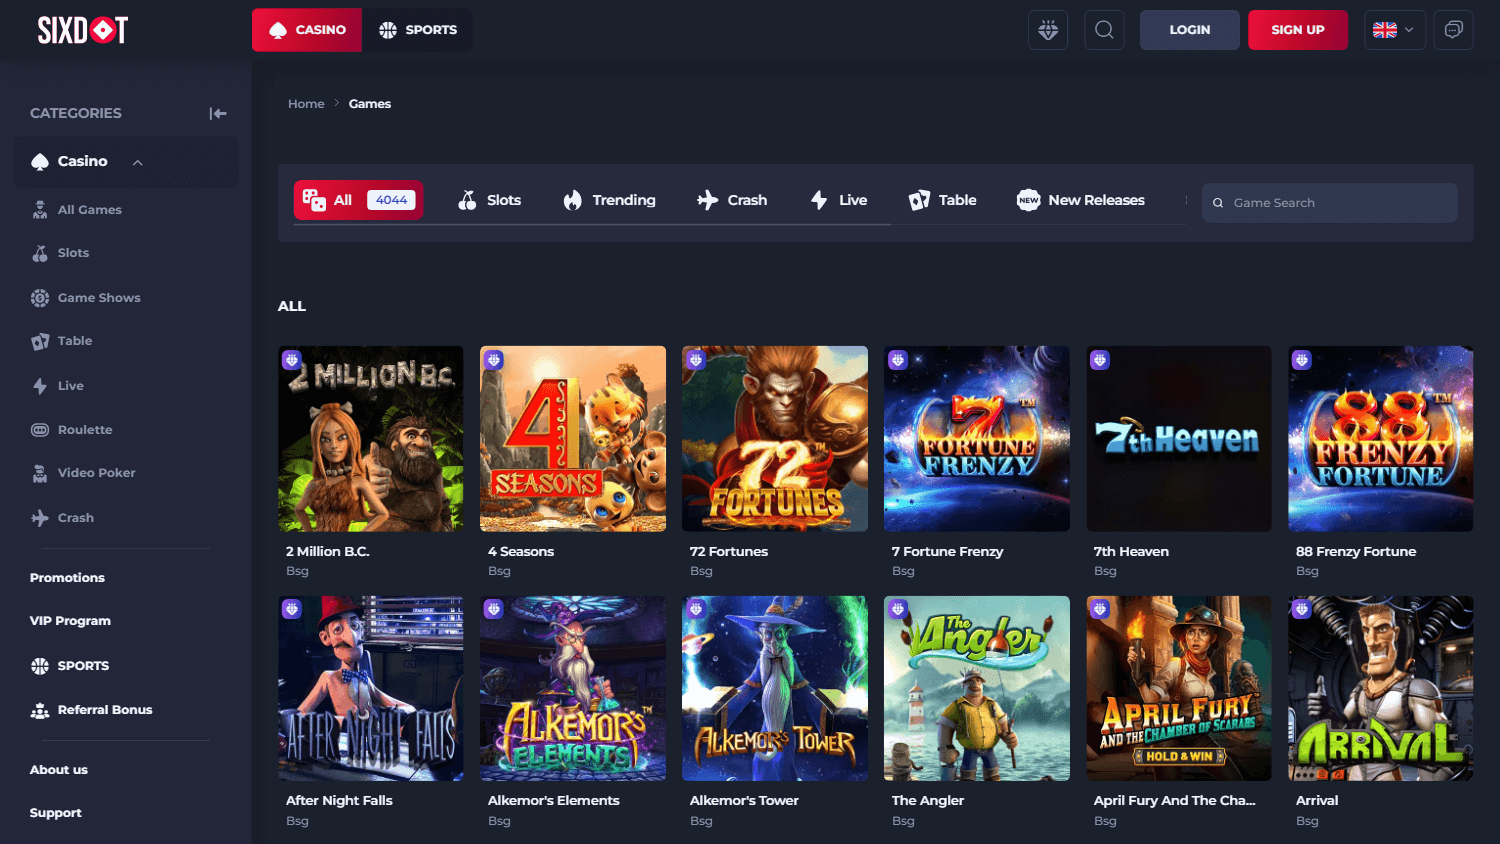
Task: Click the purple badge on 2 Million B.C.
Action: tap(292, 360)
